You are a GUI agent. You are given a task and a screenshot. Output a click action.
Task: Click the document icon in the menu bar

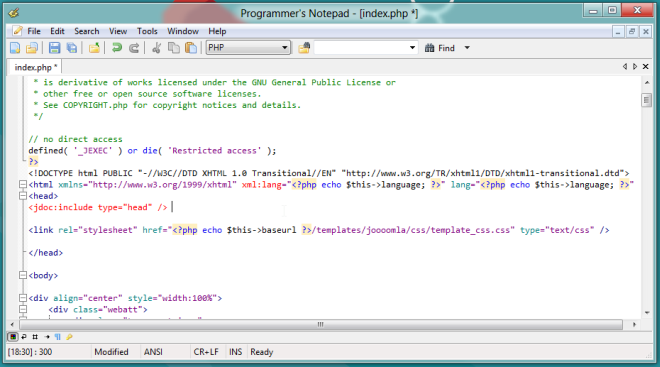point(17,31)
